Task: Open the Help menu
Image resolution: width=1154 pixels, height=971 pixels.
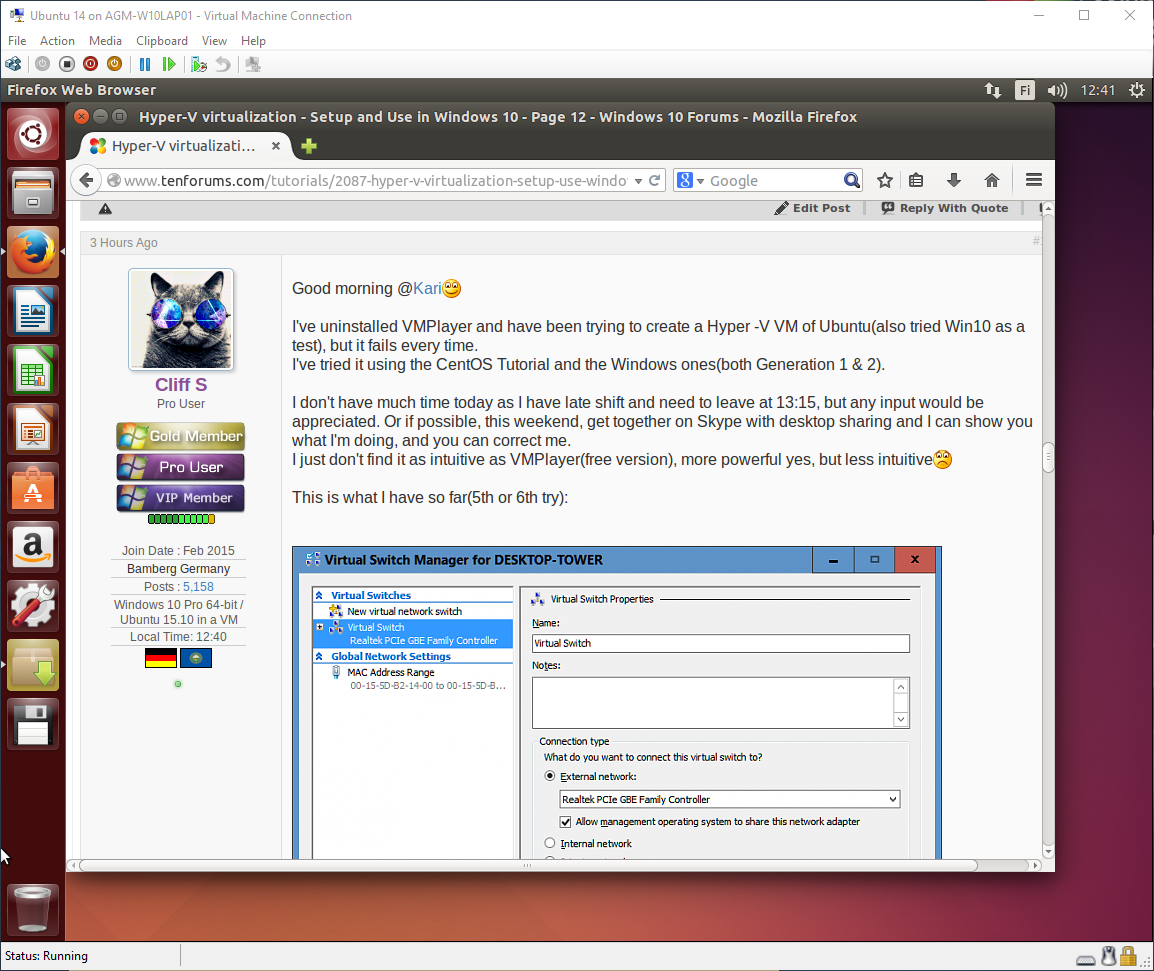Action: click(x=253, y=41)
